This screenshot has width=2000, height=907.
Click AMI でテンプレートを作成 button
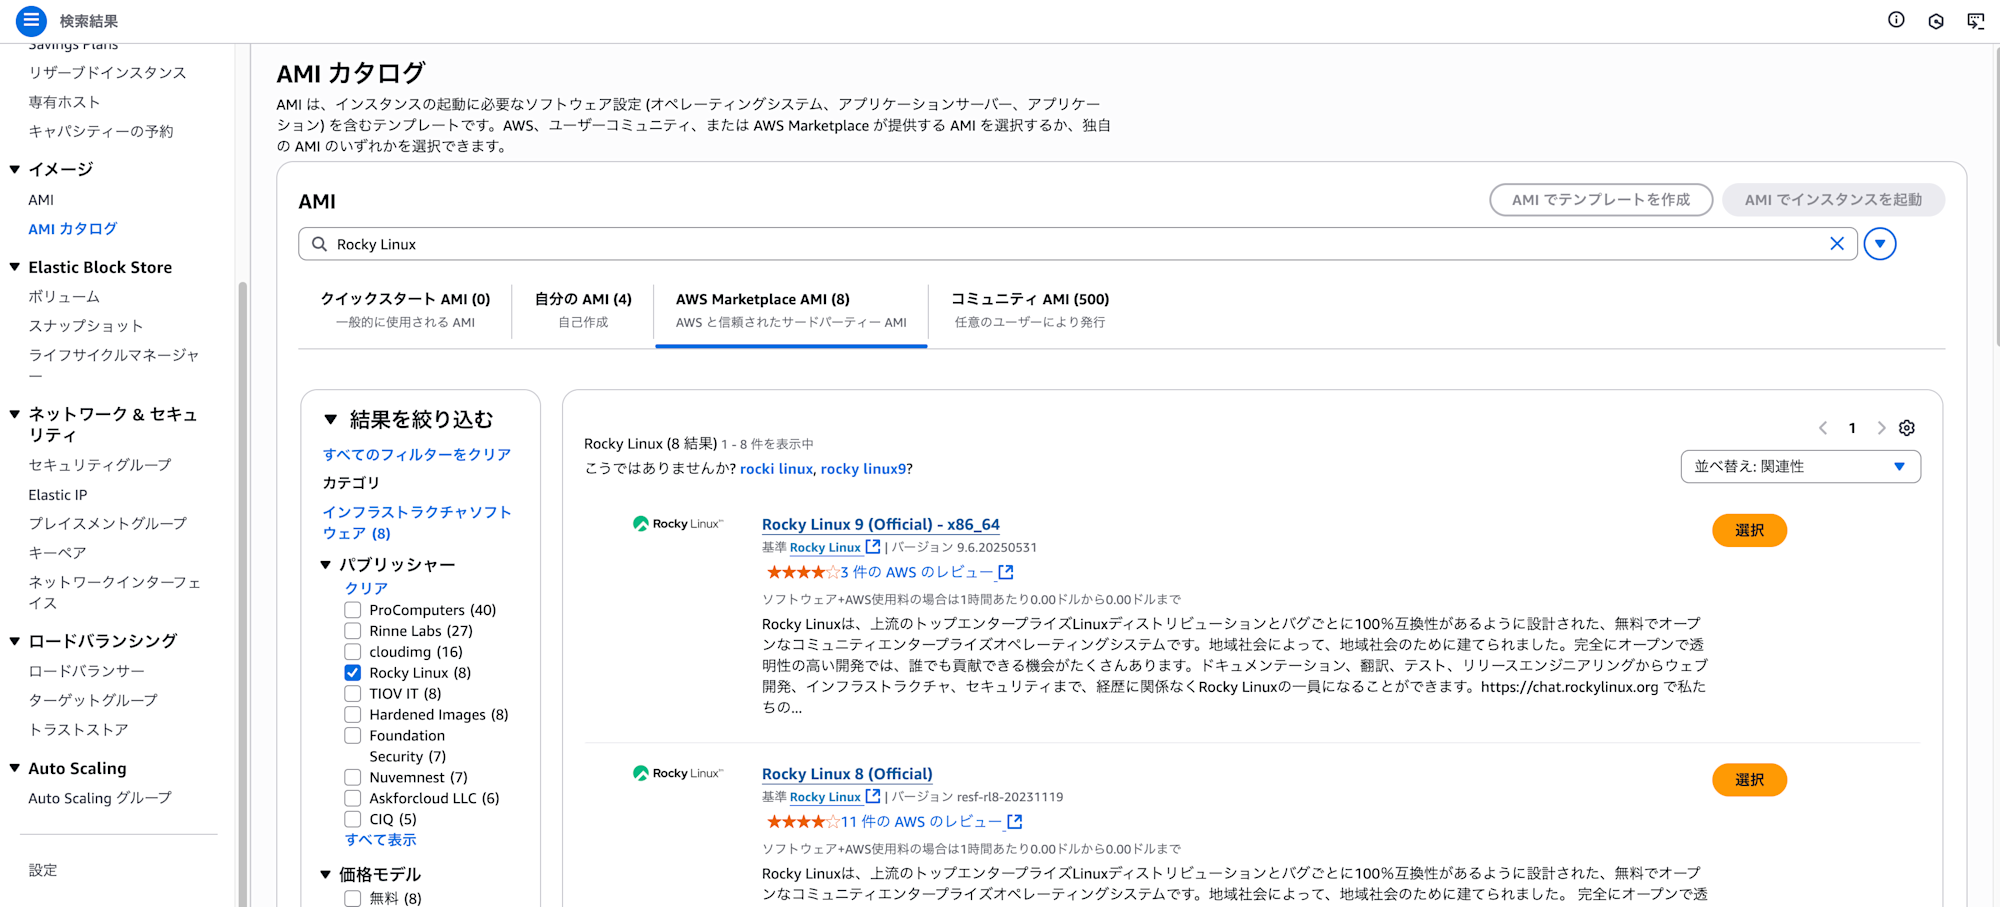1601,200
